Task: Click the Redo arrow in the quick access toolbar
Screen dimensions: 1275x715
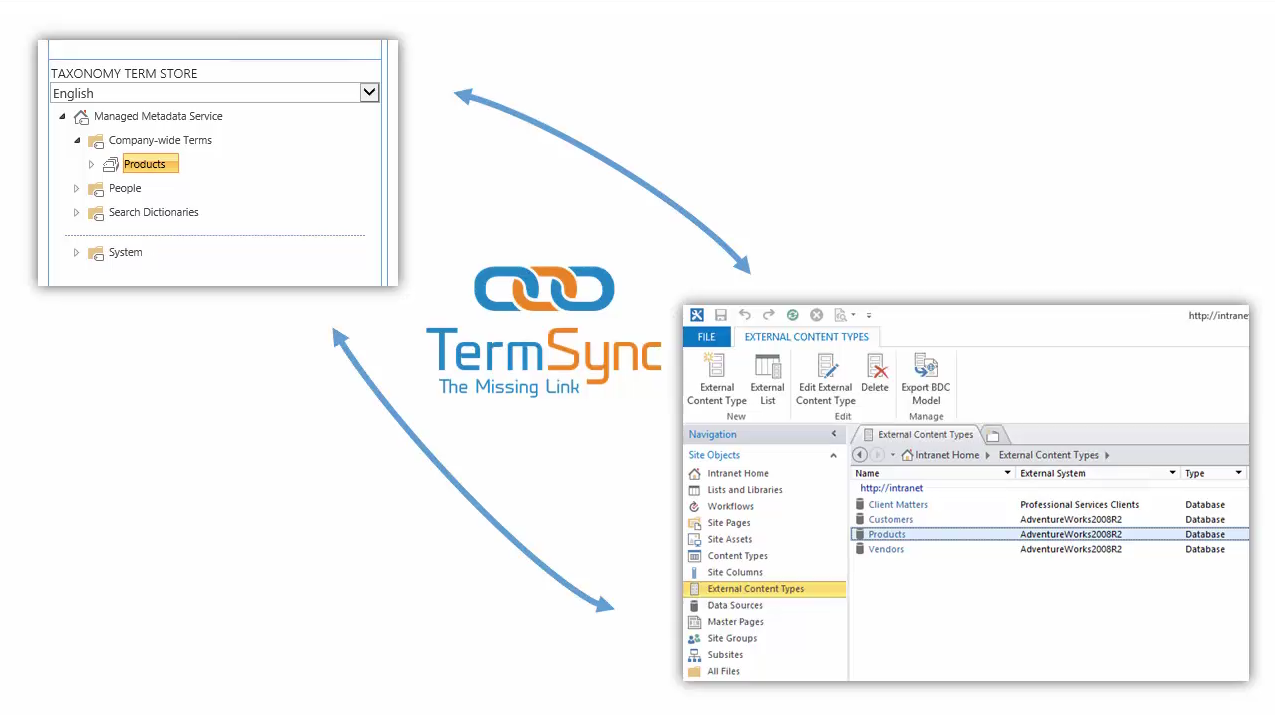Action: pos(768,315)
